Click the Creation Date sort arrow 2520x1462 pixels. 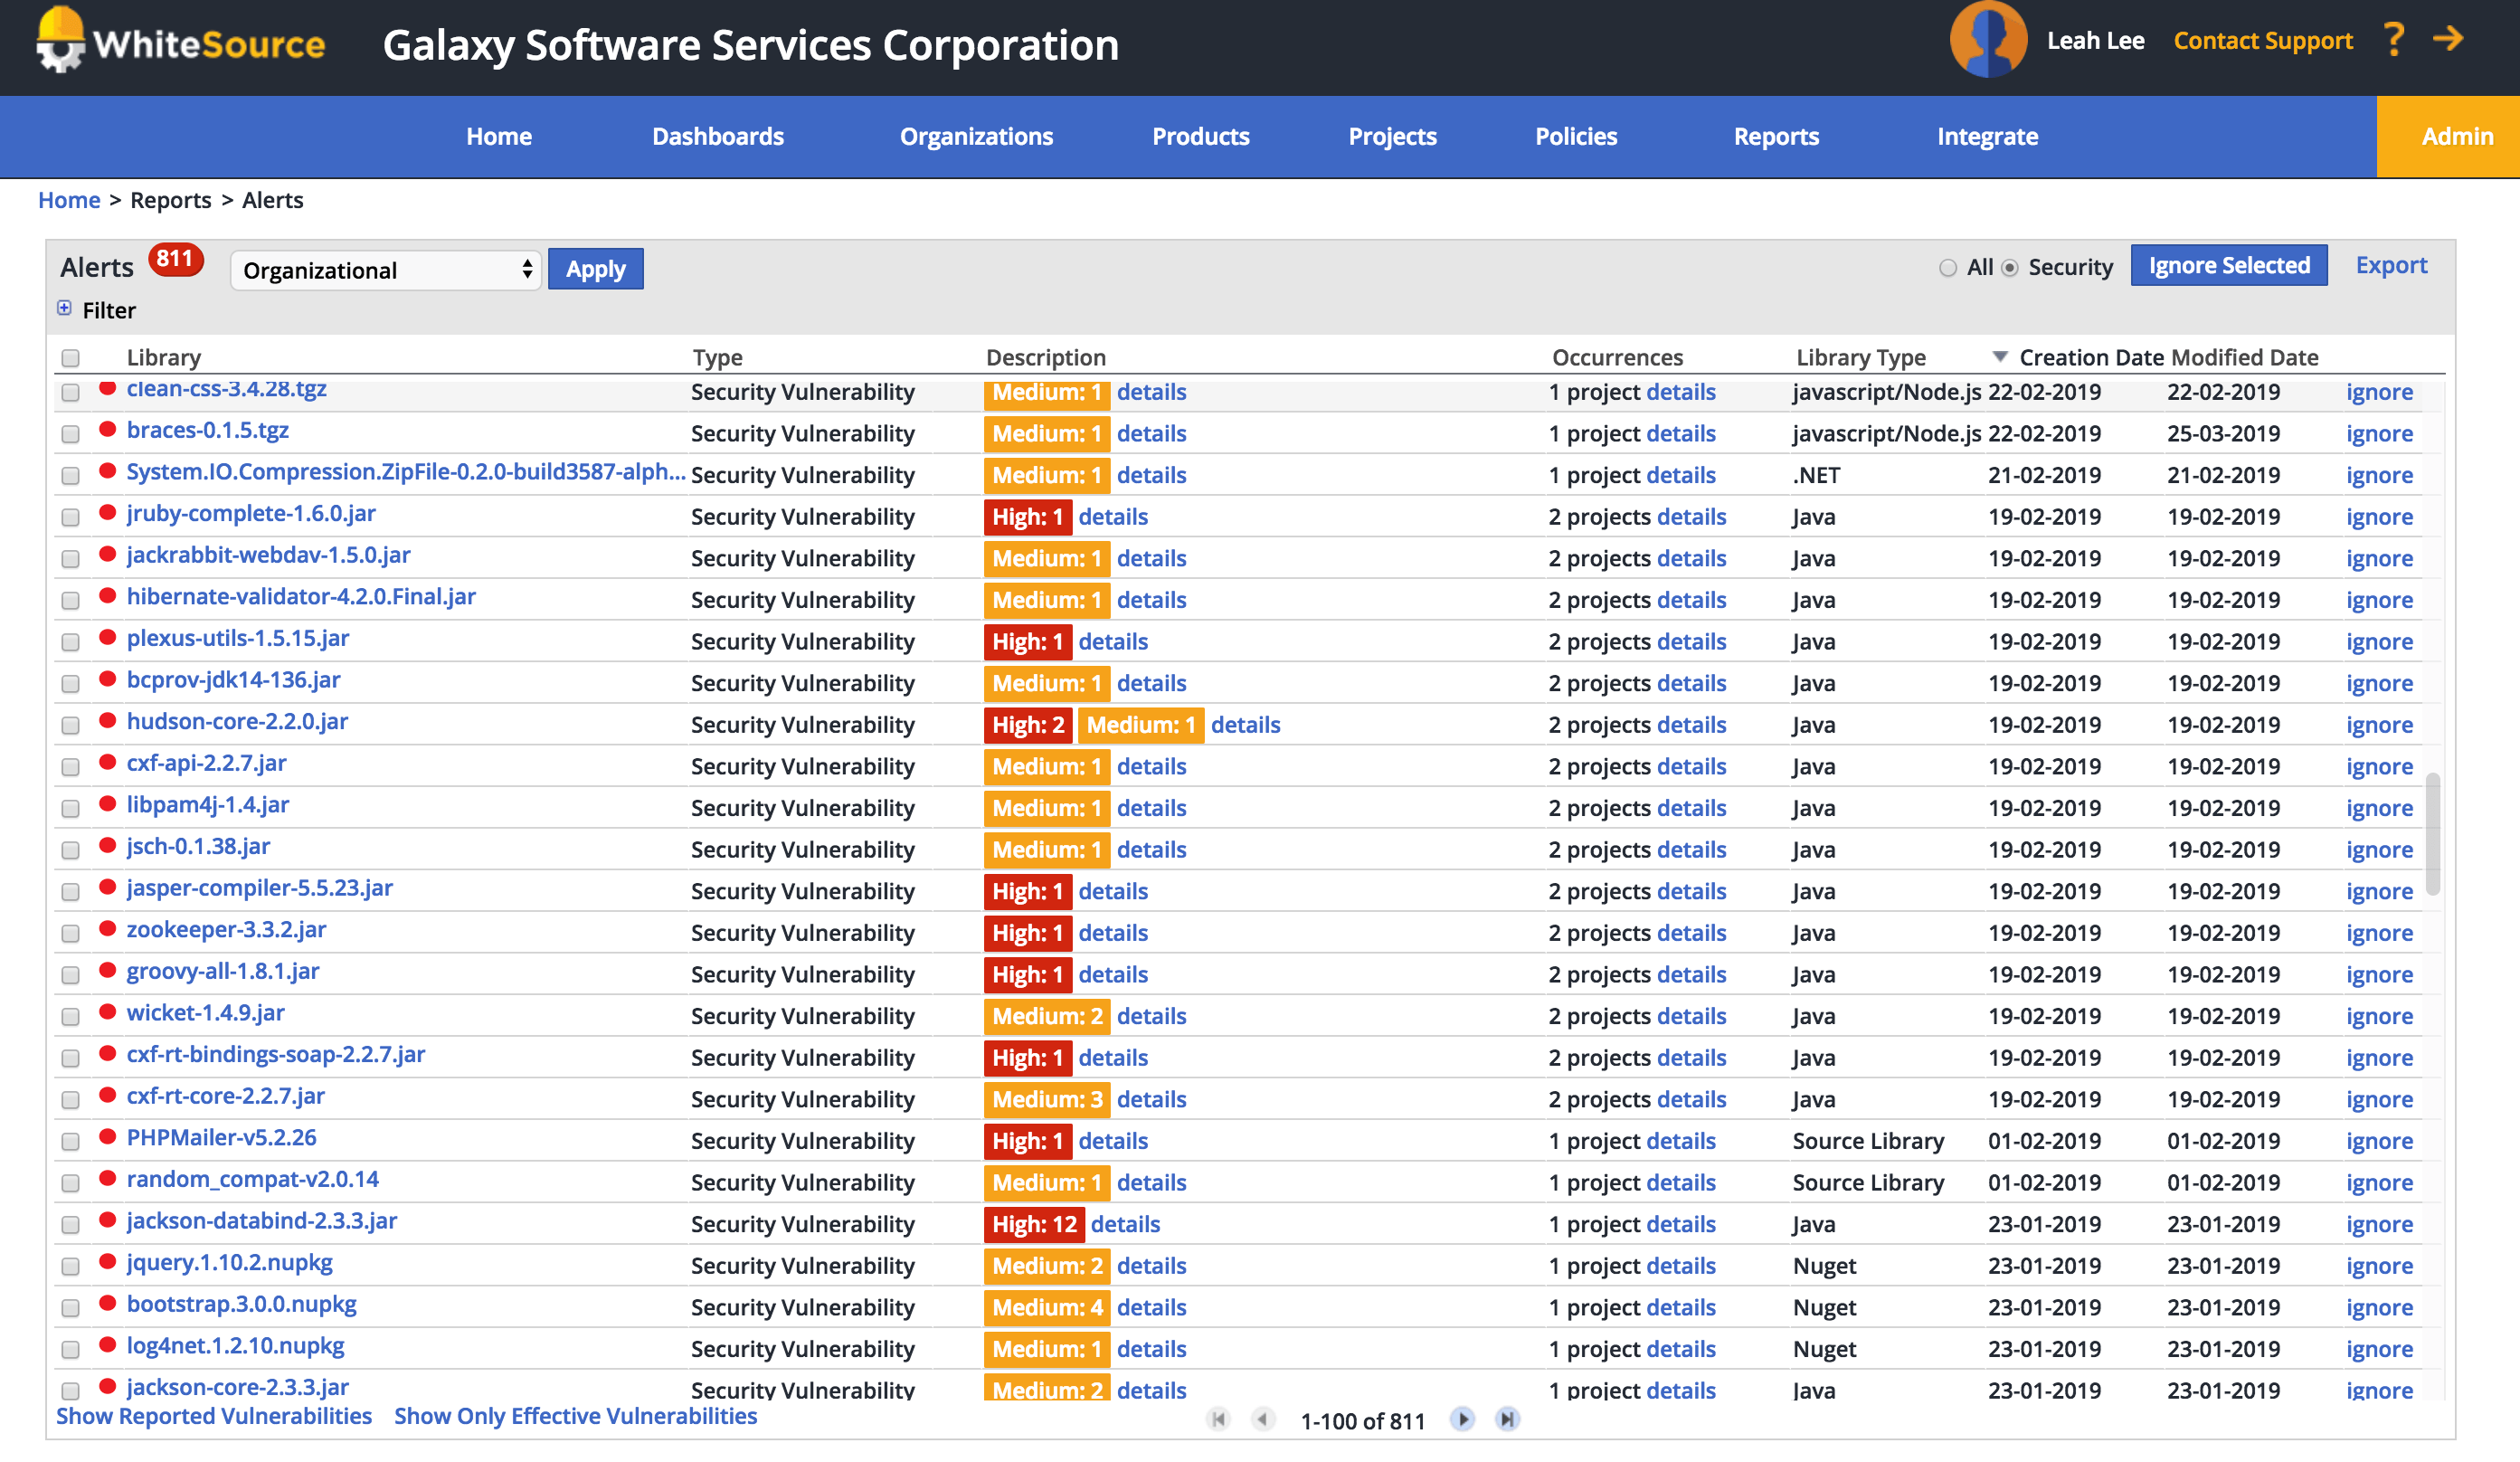pos(1999,357)
